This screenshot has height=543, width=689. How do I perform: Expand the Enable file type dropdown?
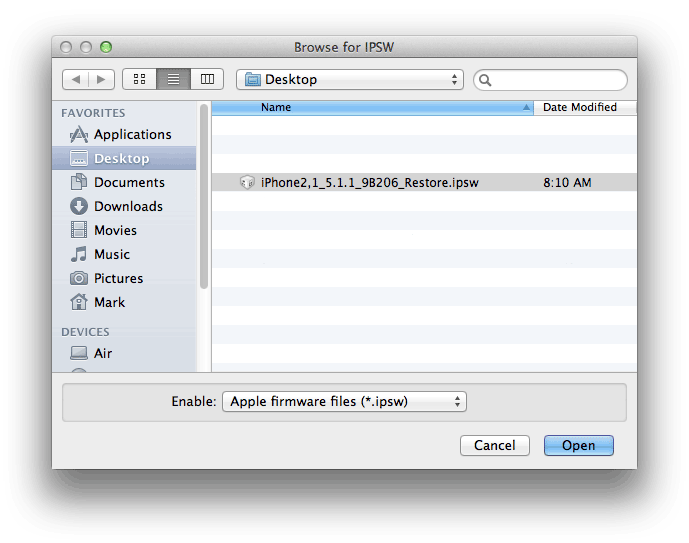coord(344,401)
